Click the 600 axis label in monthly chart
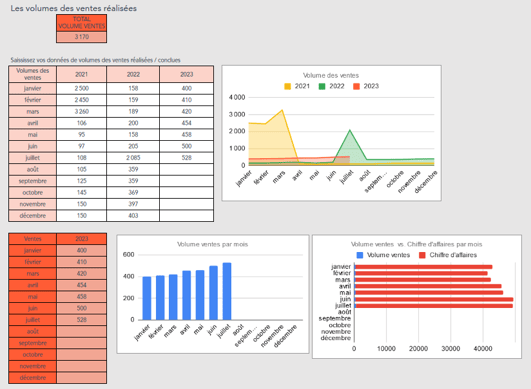The width and height of the screenshot is (531, 389). (x=128, y=255)
